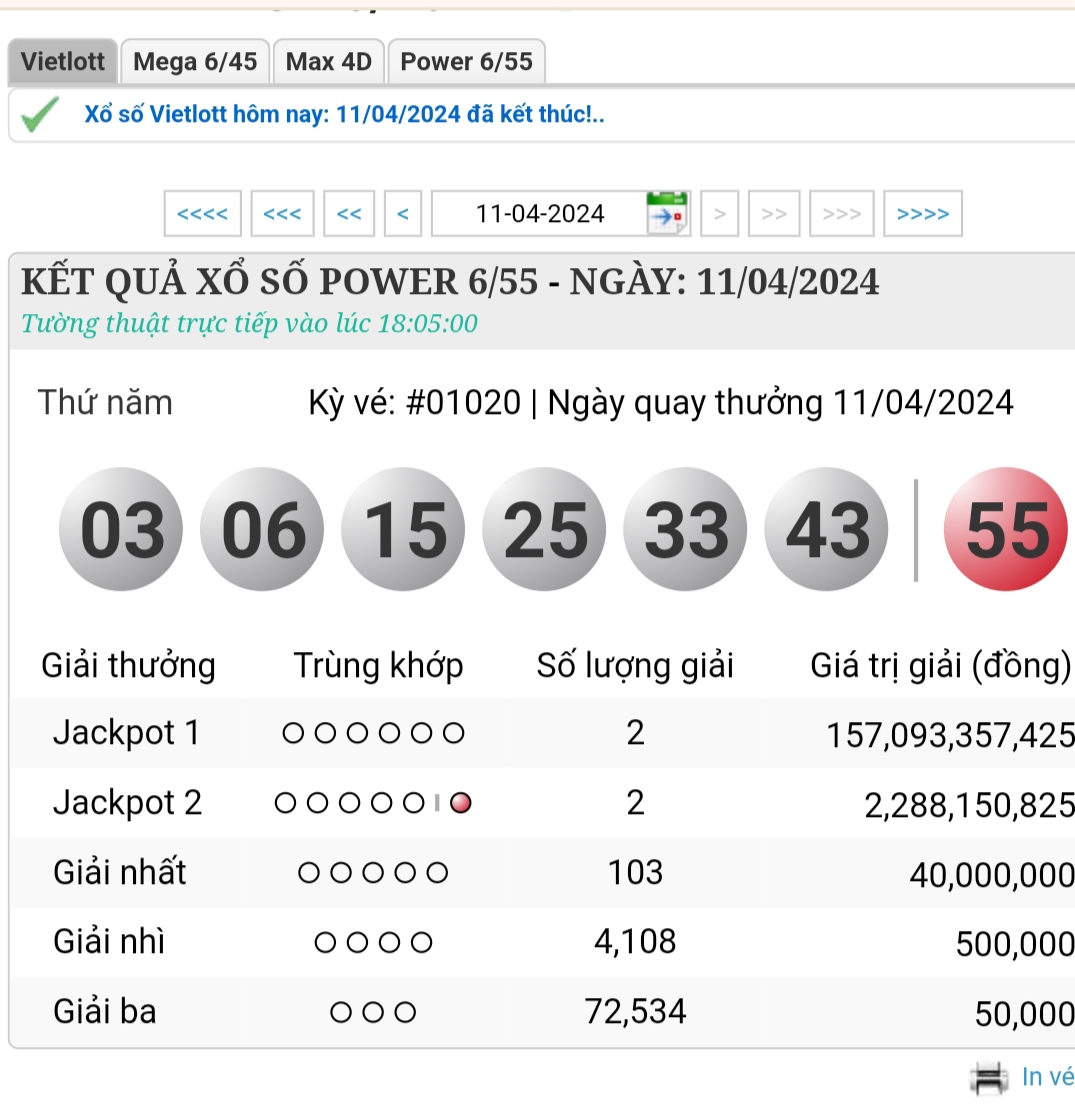This screenshot has height=1110, width=1075.
Task: Click the prize value 157,093,357,425
Action: [950, 735]
